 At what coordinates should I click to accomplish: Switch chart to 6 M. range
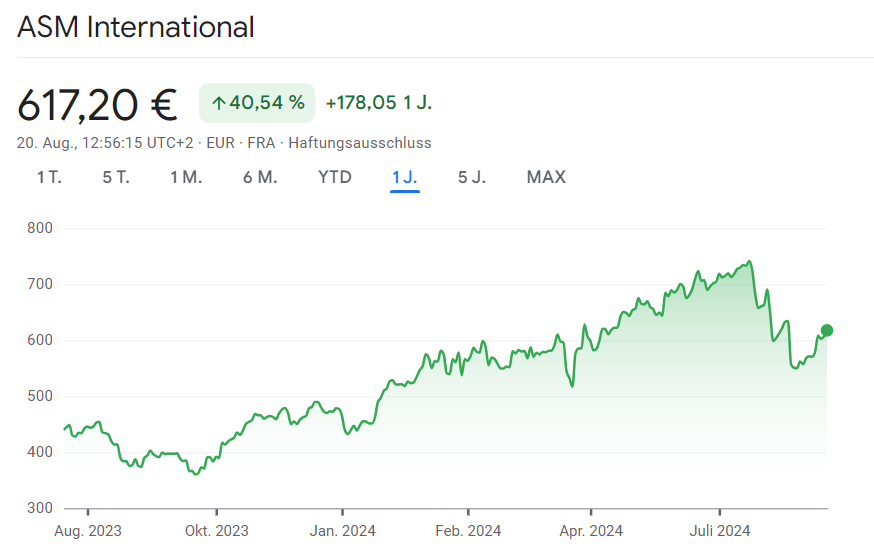[260, 177]
